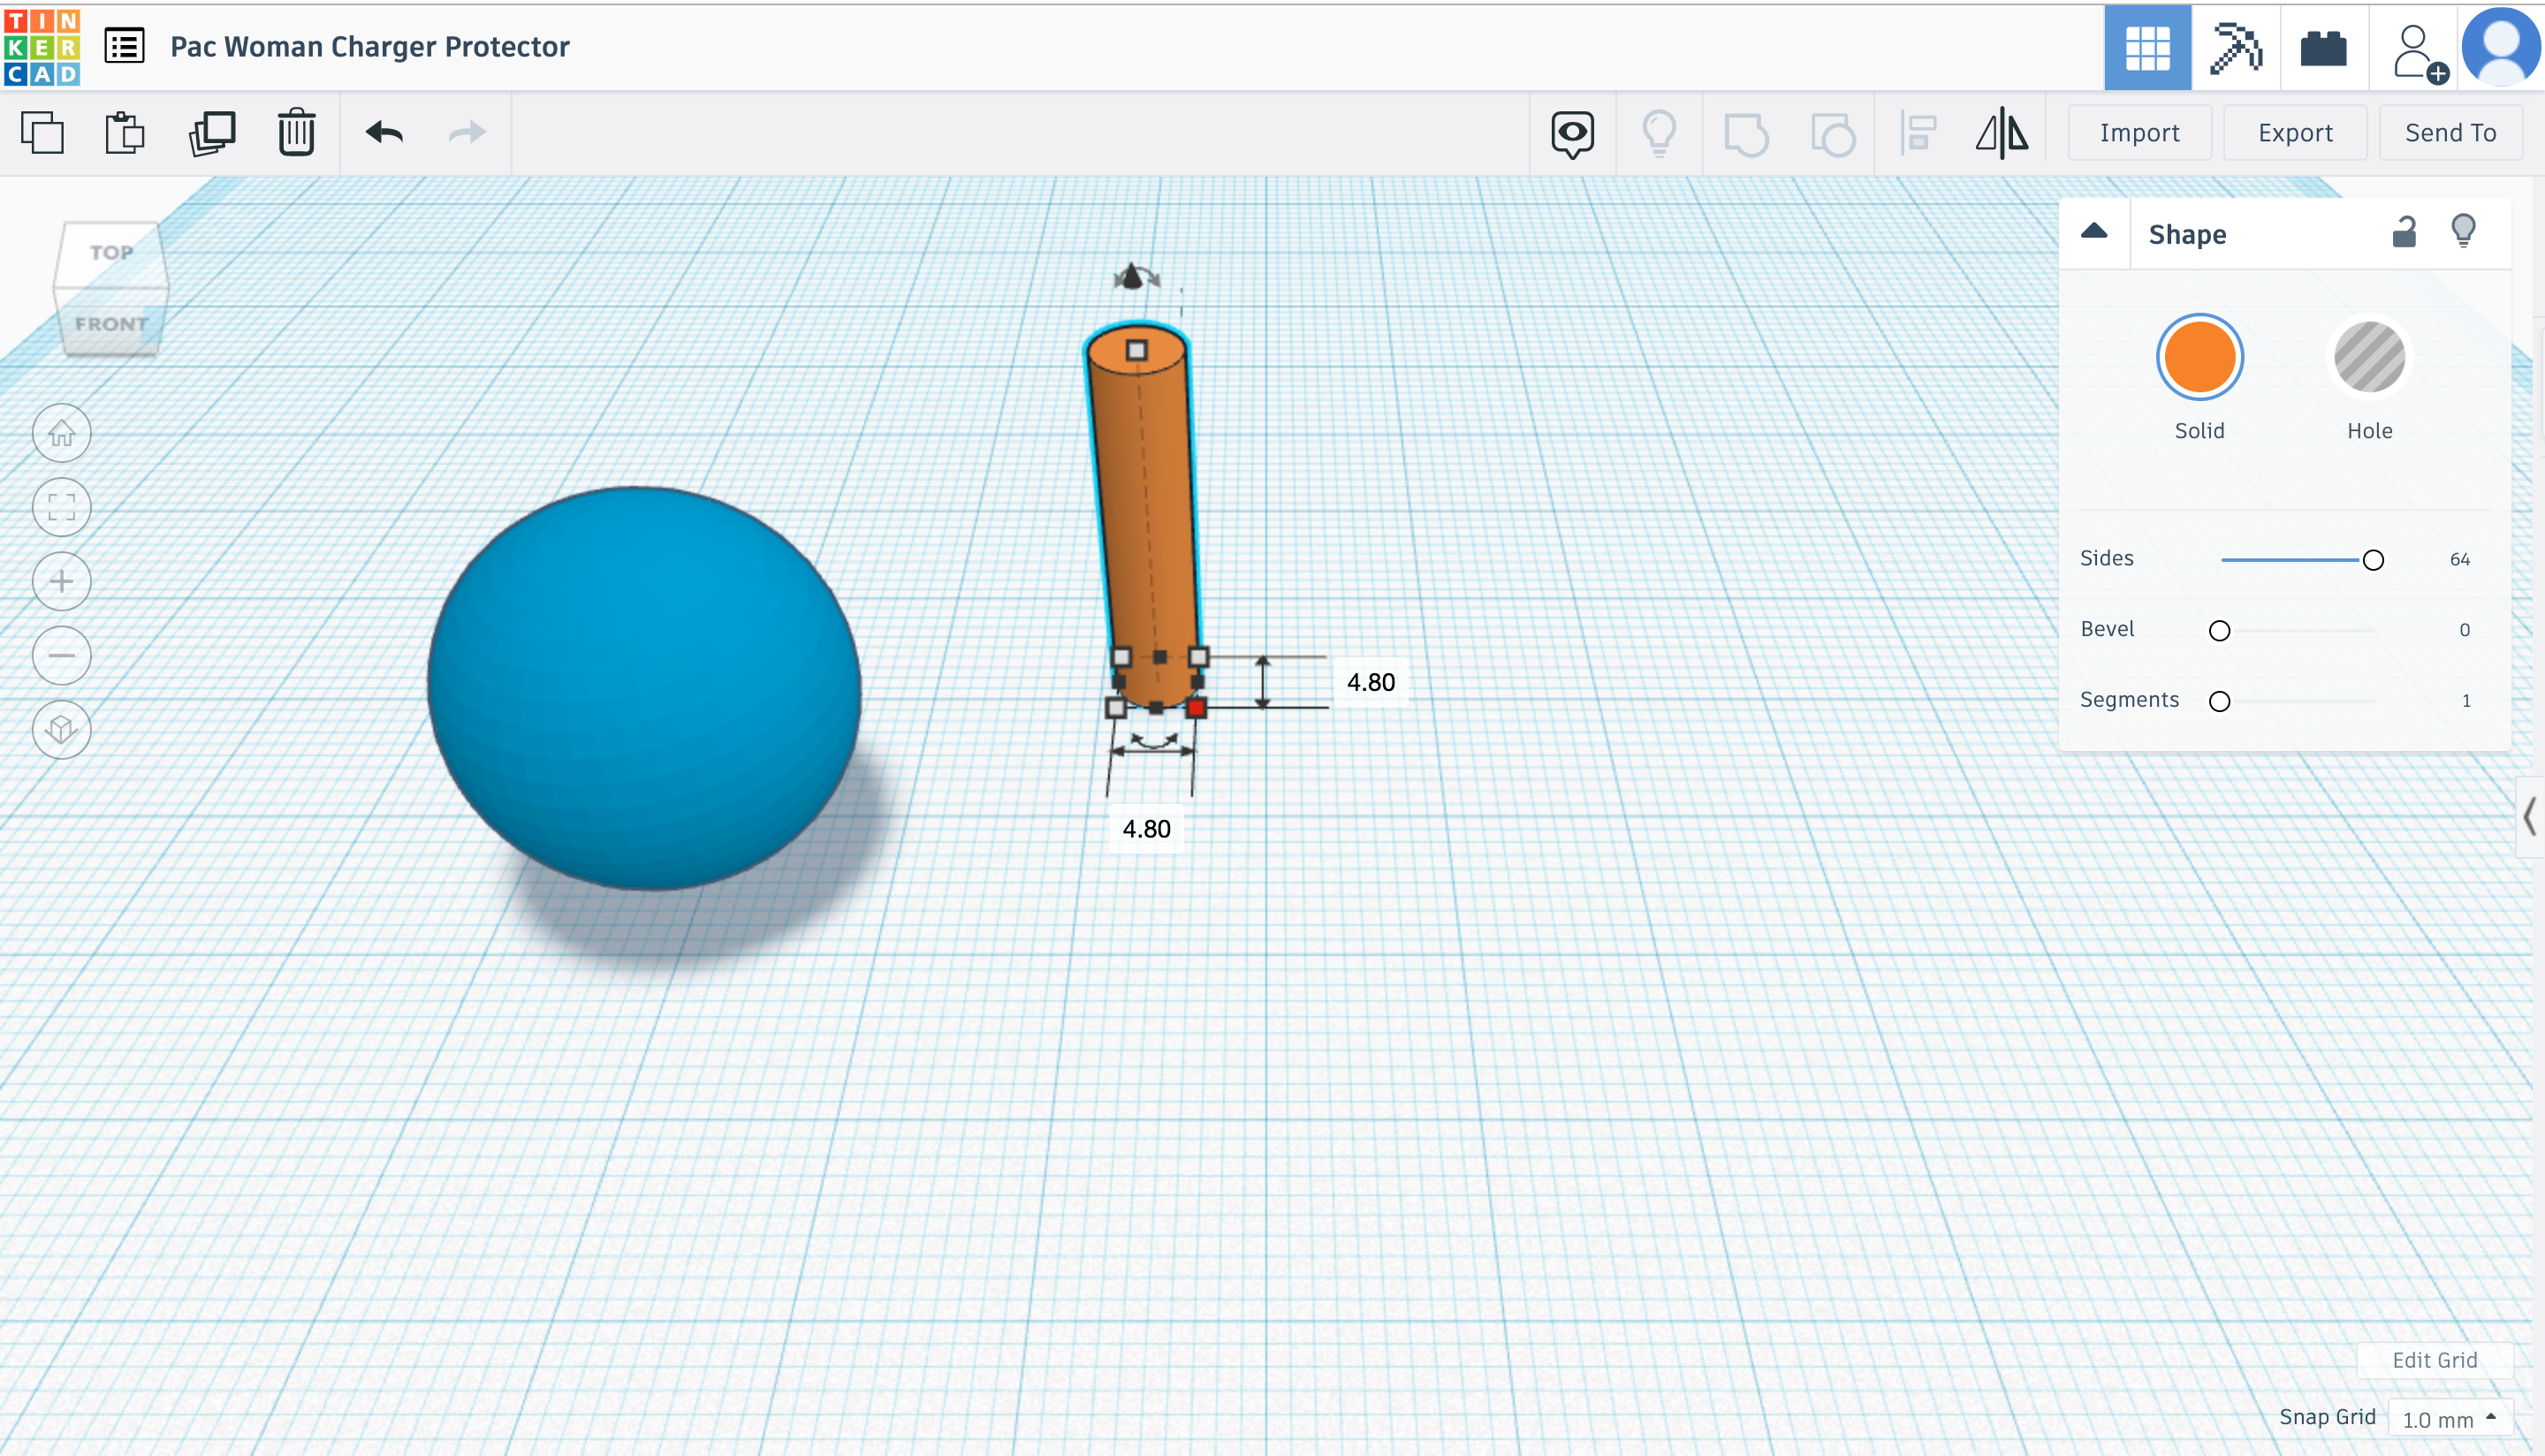Select the Duplicate and repeat icon
The image size is (2545, 1456).
click(211, 131)
